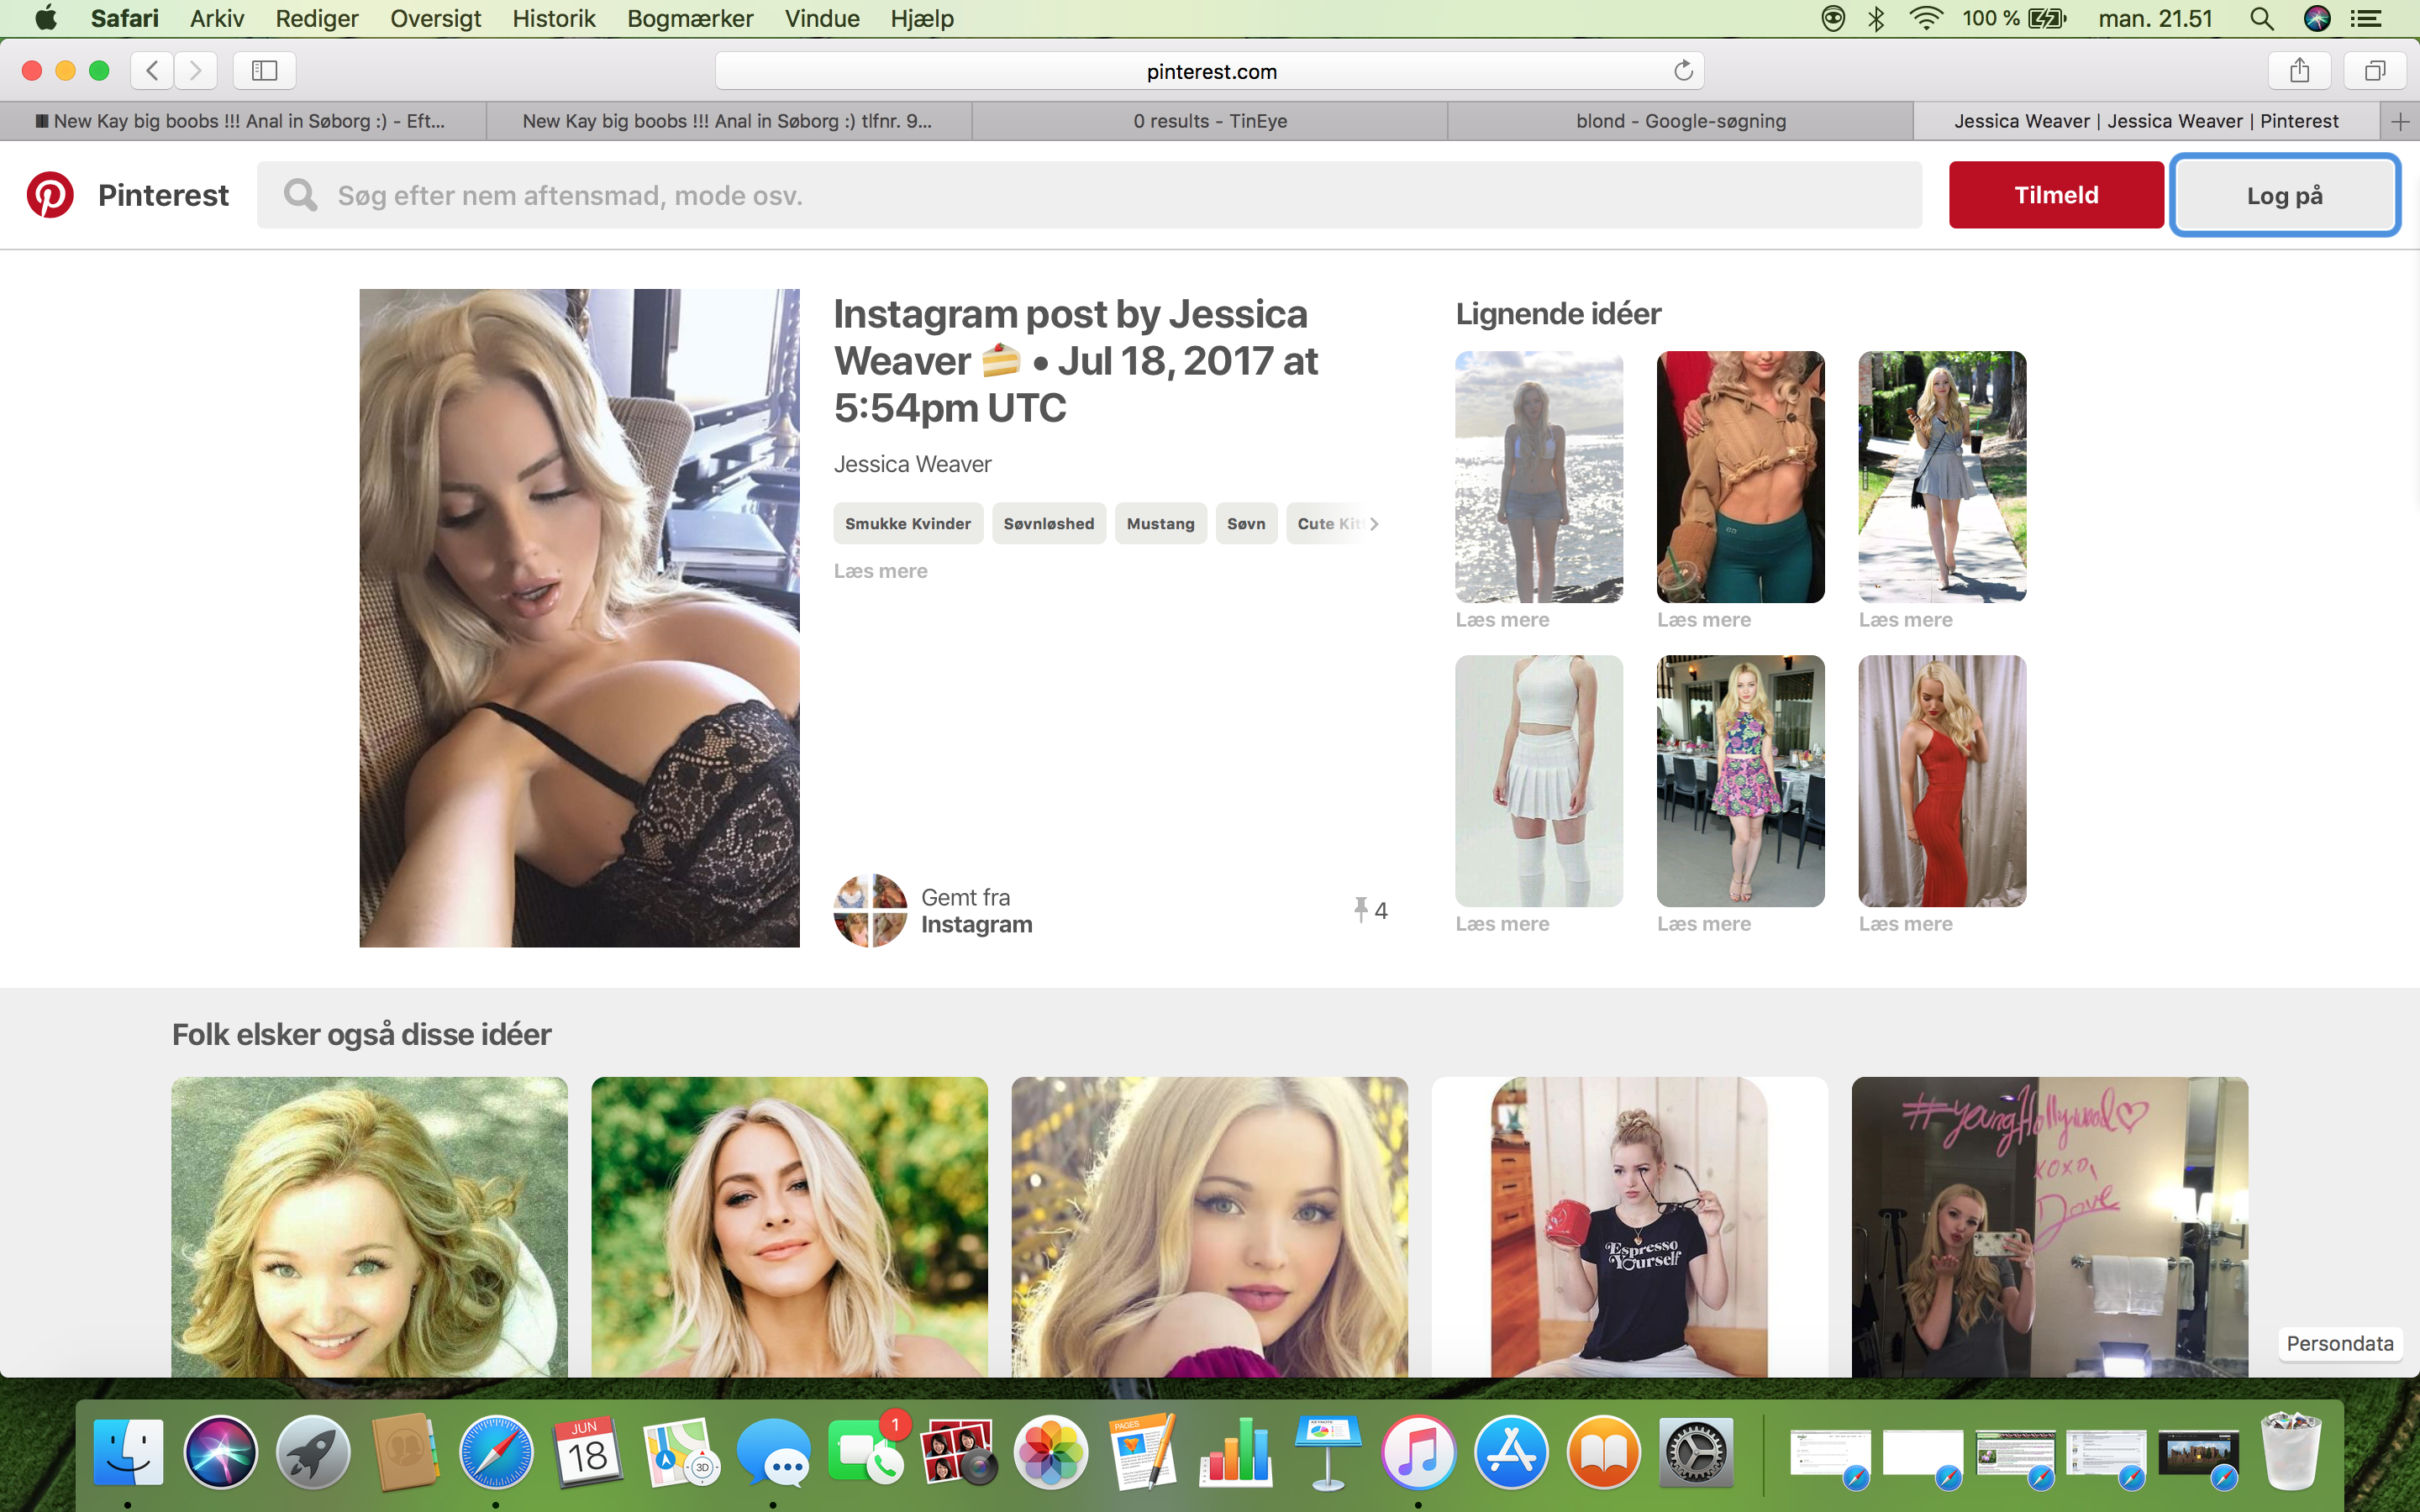The image size is (2420, 1512).
Task: Open Photo Booth from the dock
Action: [x=958, y=1451]
